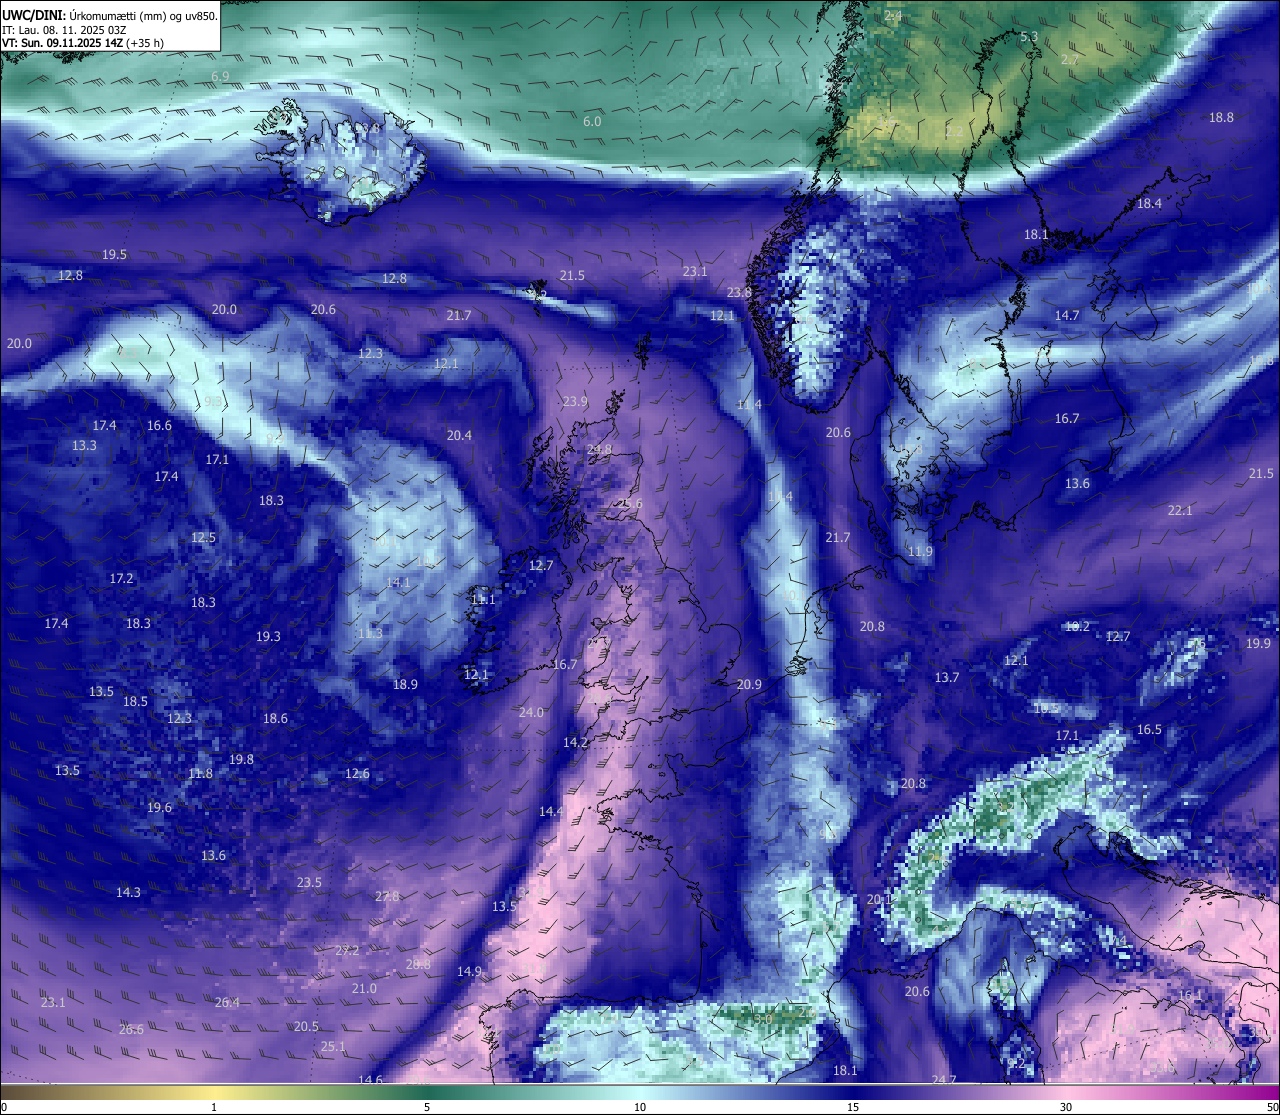Click the 18.6 value in the Atlantic
Screen dimensions: 1280x1115
[x=275, y=718]
